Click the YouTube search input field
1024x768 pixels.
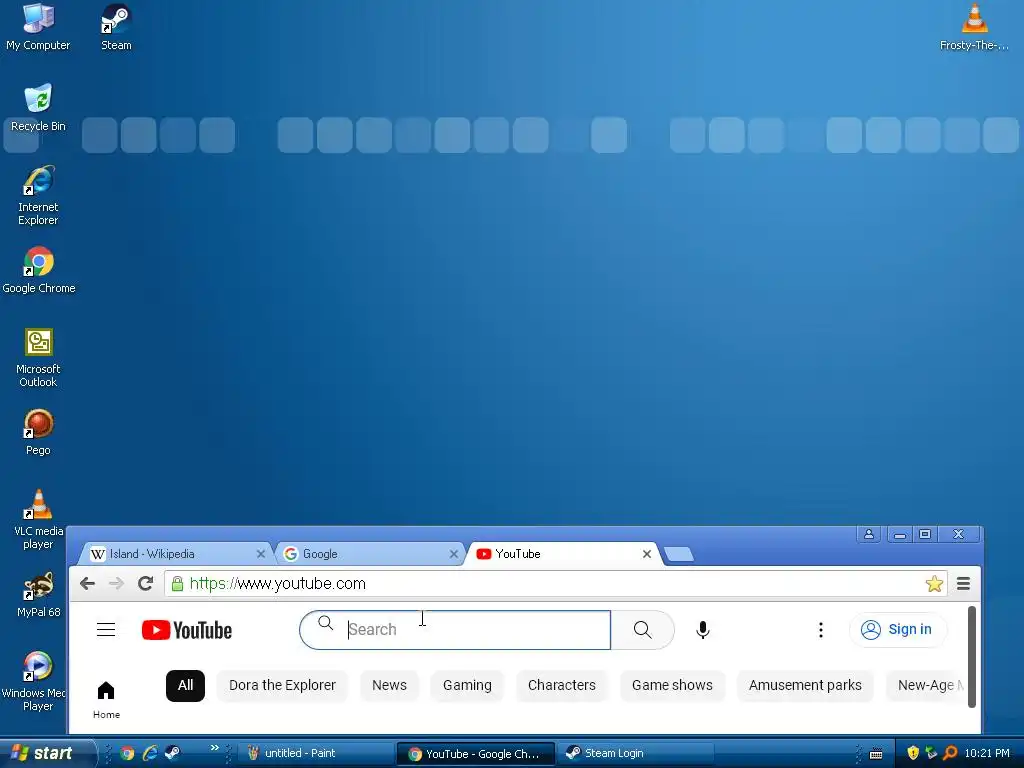(x=455, y=630)
